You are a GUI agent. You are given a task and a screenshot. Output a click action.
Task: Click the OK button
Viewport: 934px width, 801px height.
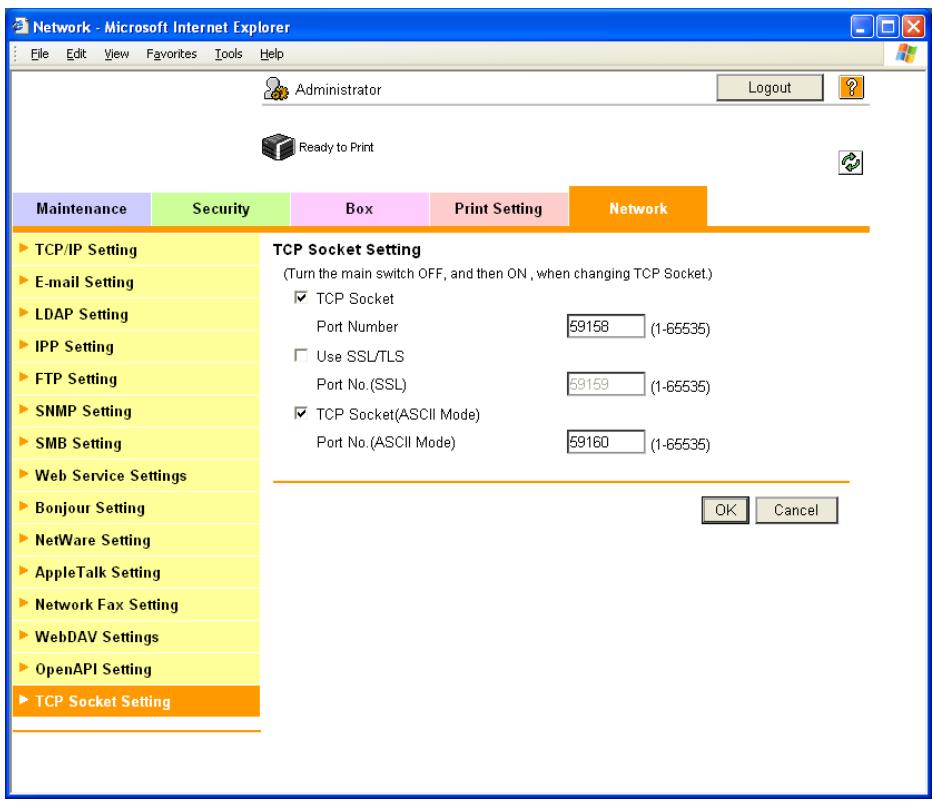(725, 510)
